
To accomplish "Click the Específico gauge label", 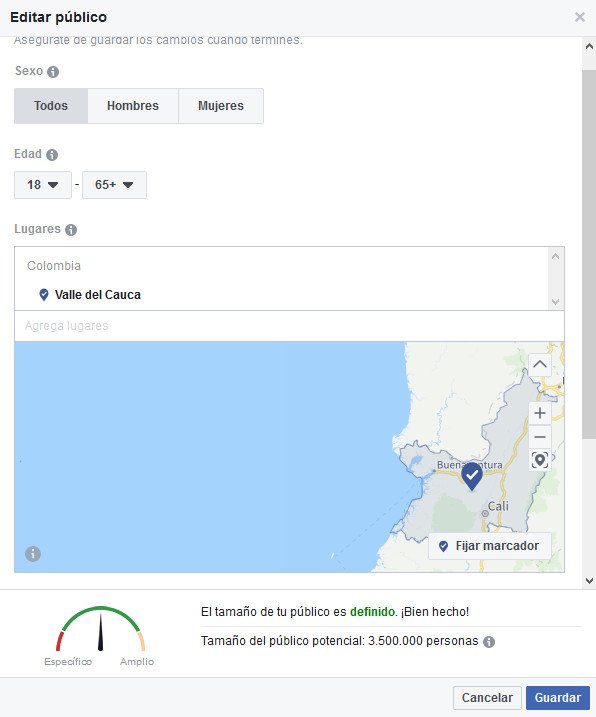I will [x=68, y=662].
